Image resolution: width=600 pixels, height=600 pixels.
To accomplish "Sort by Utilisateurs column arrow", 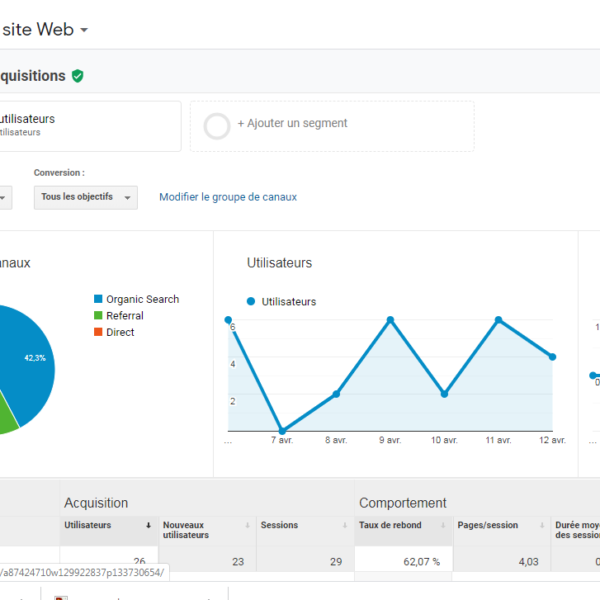I will tap(148, 525).
